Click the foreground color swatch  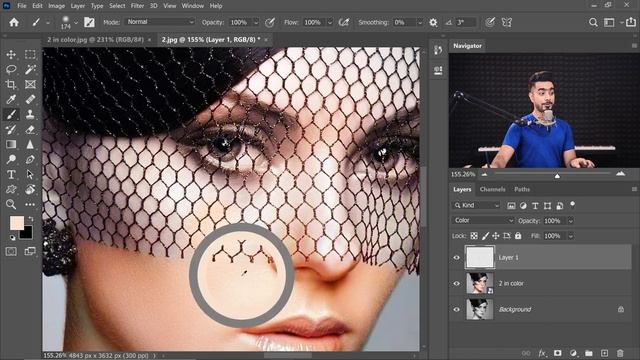click(x=16, y=223)
